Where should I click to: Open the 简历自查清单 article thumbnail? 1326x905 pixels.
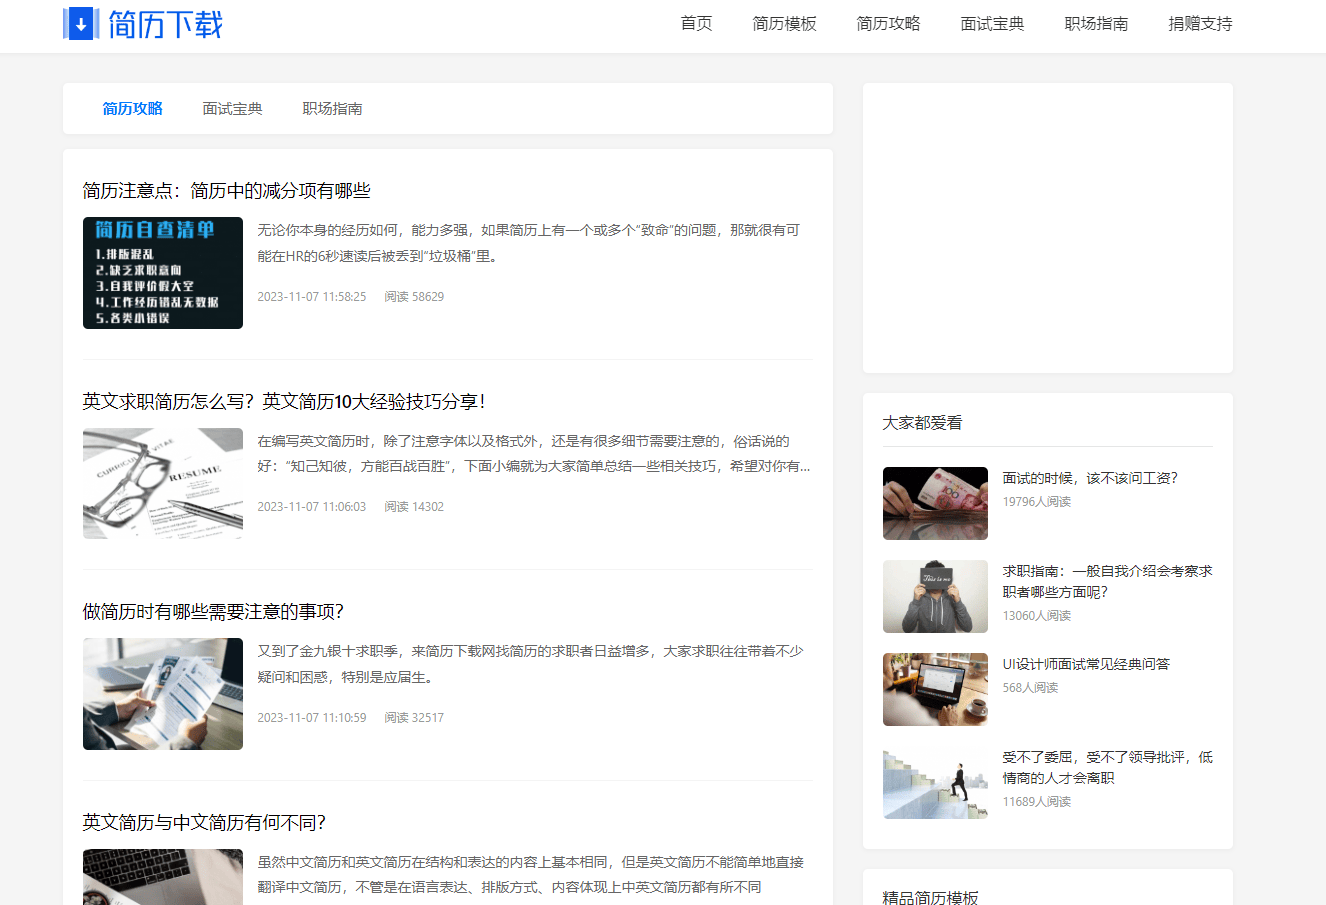162,271
